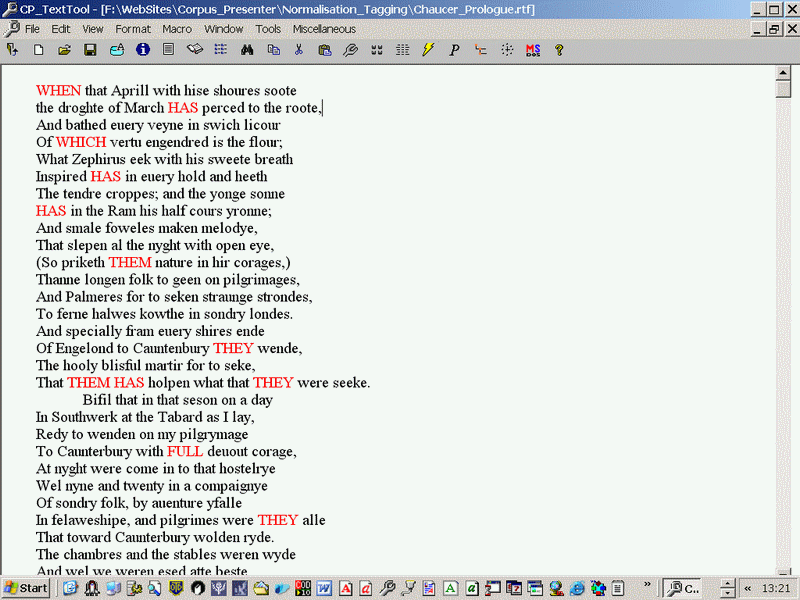Click the Windows Start button

click(x=27, y=588)
